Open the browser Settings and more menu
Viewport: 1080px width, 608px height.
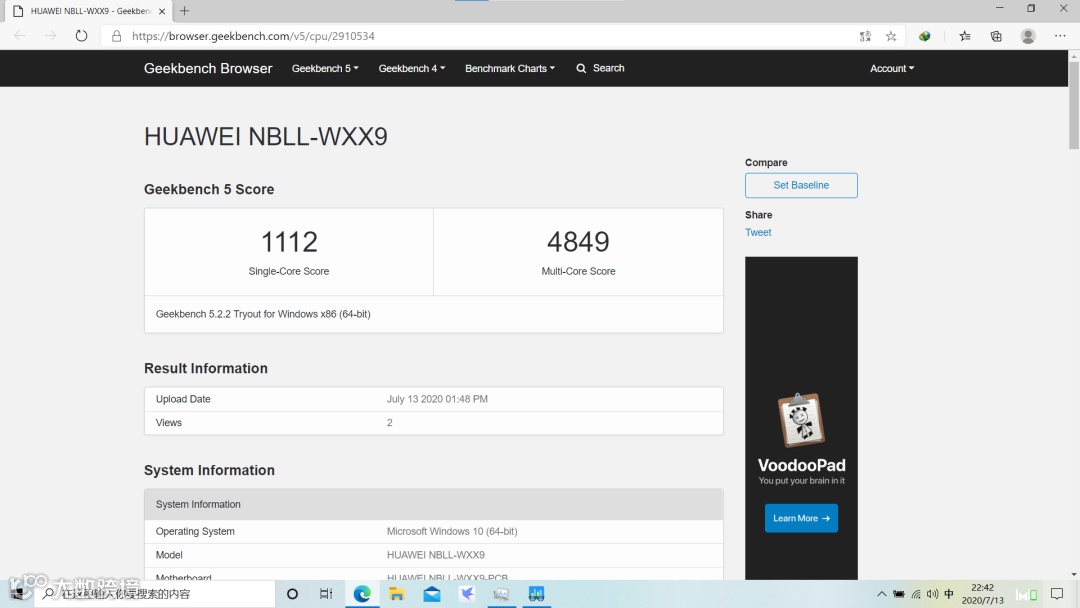(1060, 36)
